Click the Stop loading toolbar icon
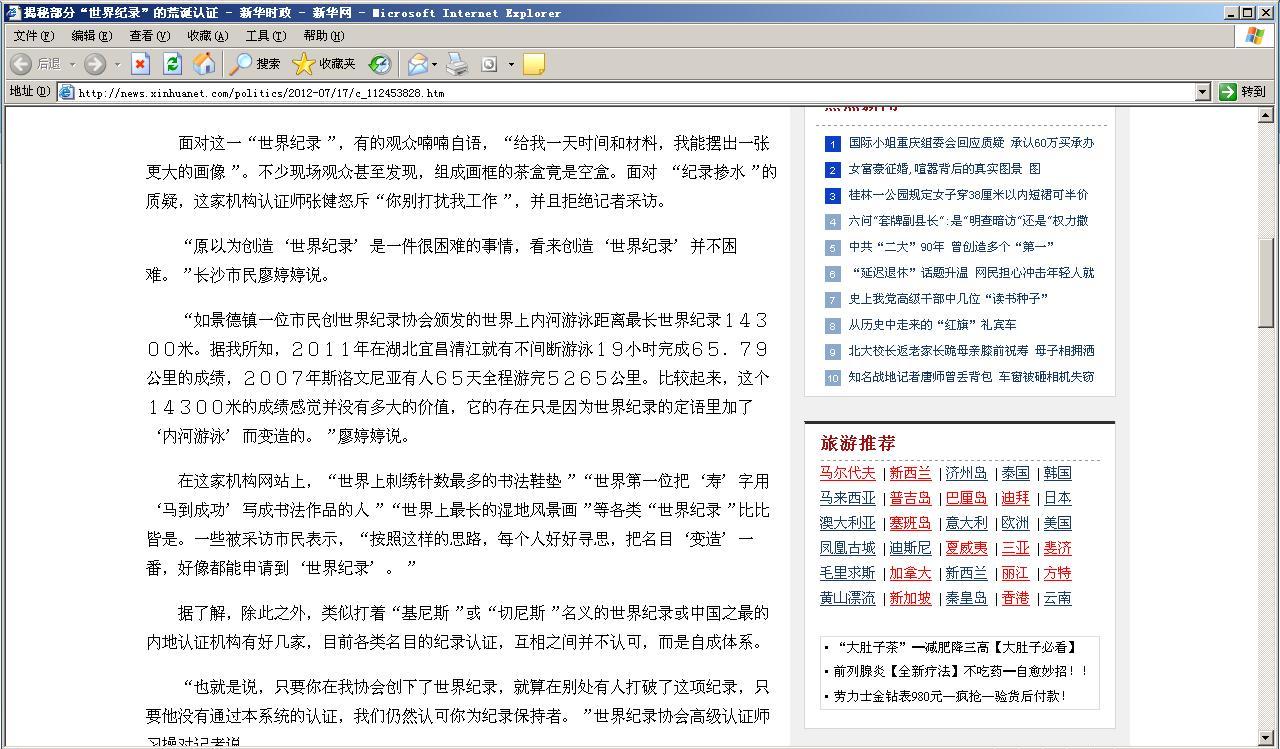The image size is (1280, 749). 140,64
